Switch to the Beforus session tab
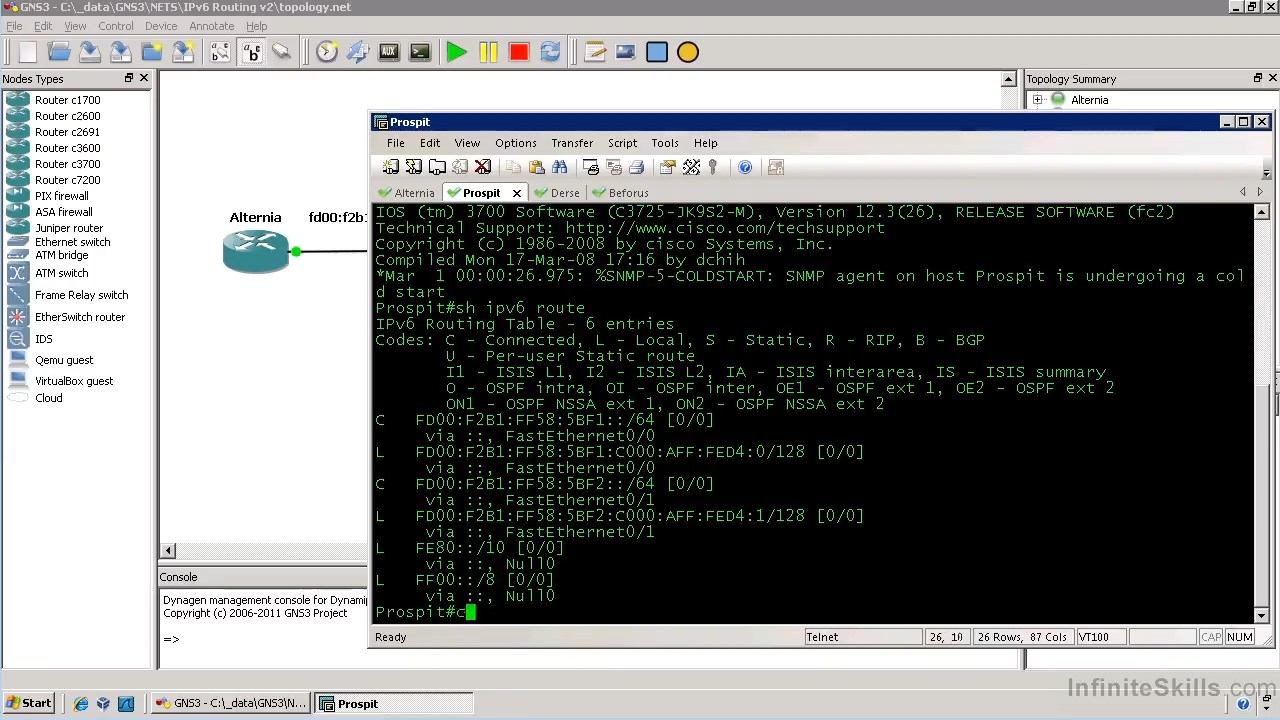This screenshot has height=720, width=1280. pos(621,193)
